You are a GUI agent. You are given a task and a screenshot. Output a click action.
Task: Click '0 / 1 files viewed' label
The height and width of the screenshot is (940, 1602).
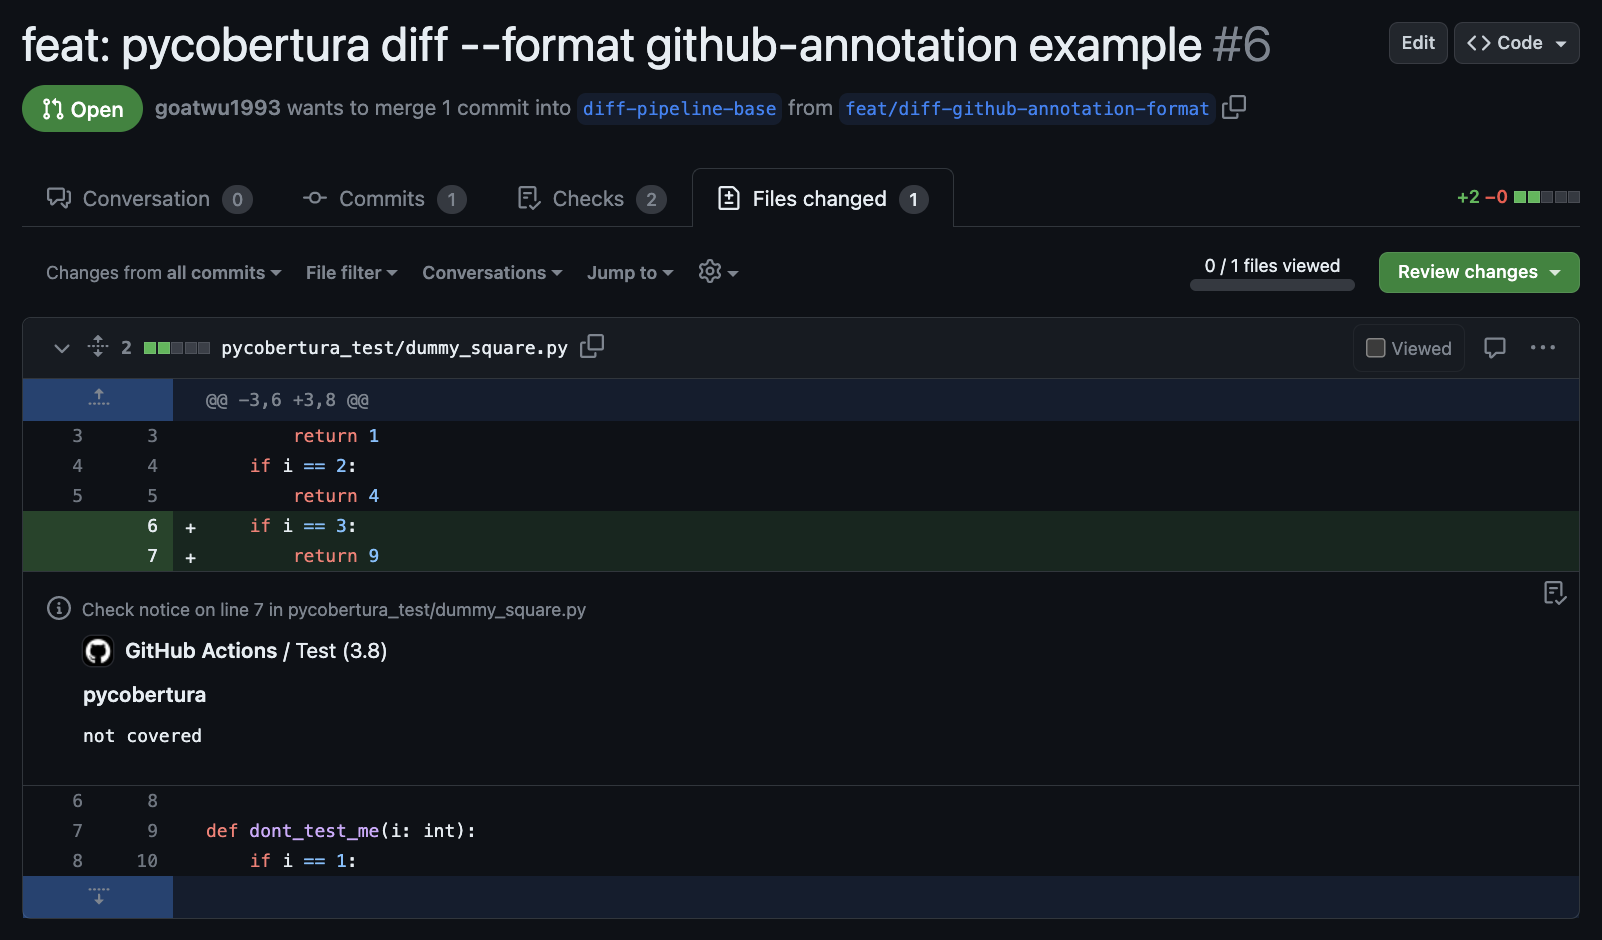pyautogui.click(x=1272, y=266)
